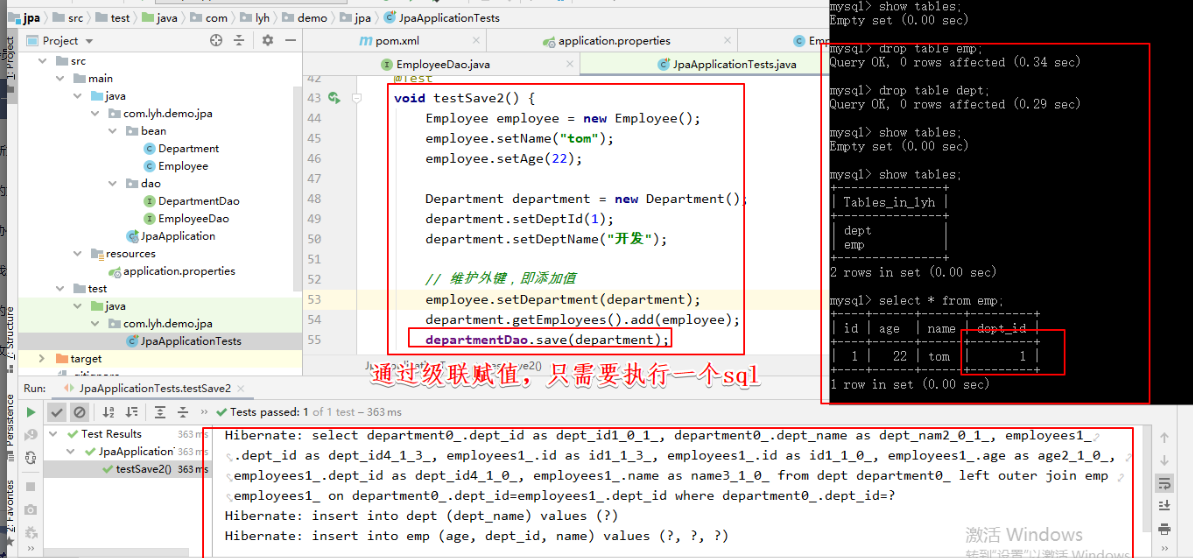Click jpa root in breadcrumb bar

pos(25,18)
